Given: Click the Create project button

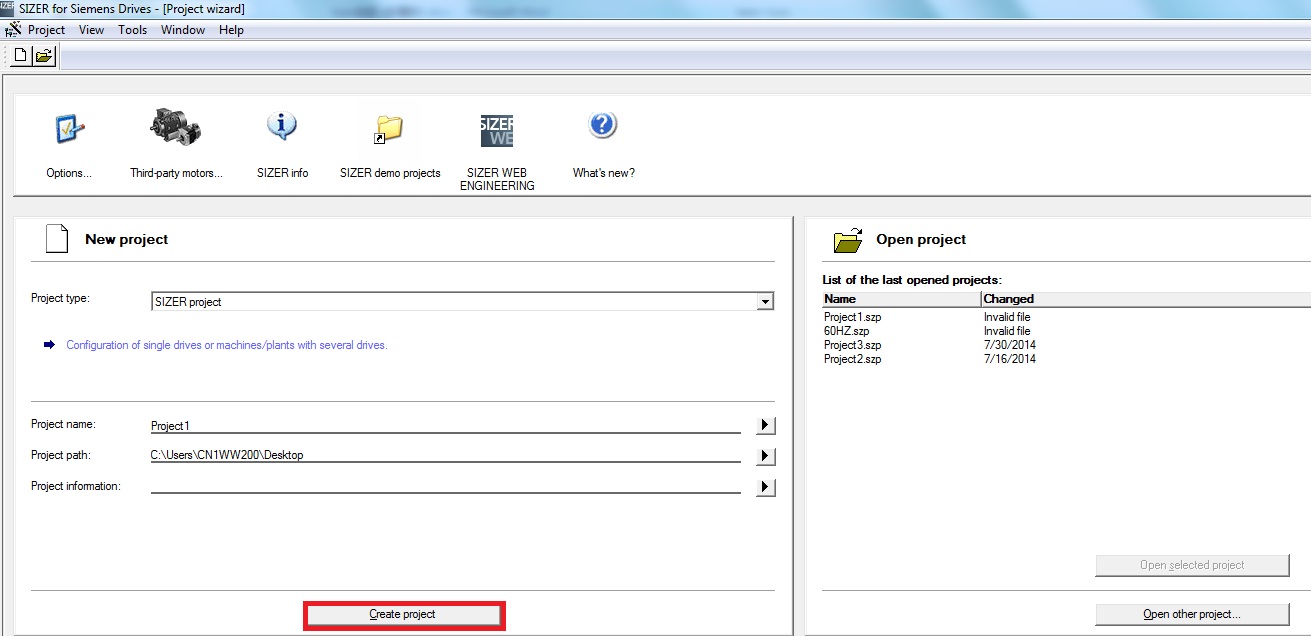Looking at the screenshot, I should pyautogui.click(x=404, y=614).
